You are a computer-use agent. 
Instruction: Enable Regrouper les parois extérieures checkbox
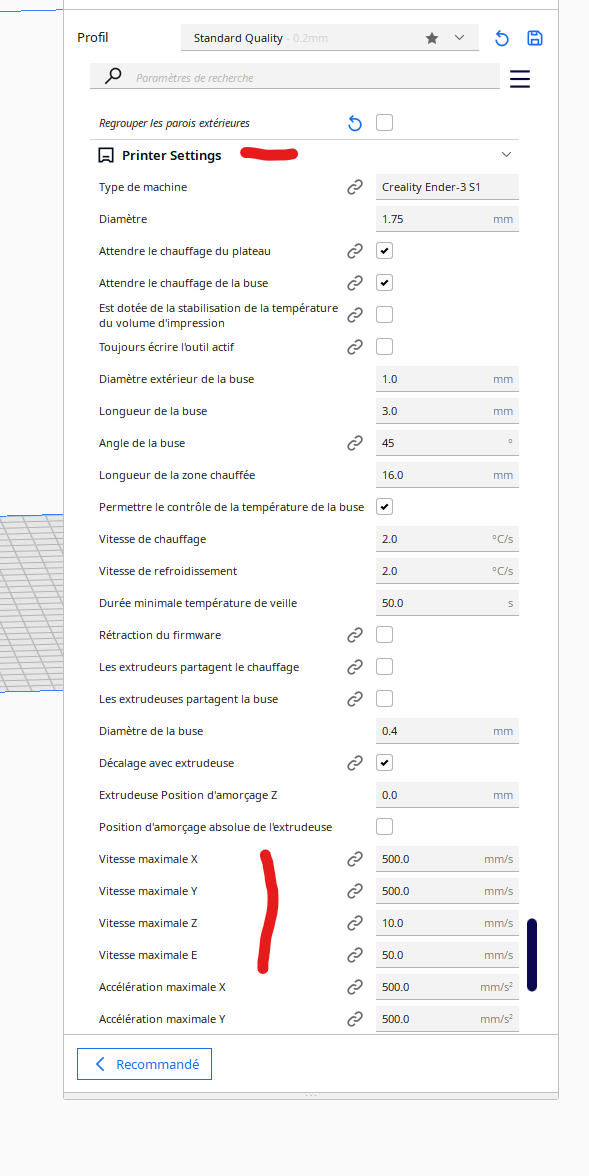pos(384,122)
